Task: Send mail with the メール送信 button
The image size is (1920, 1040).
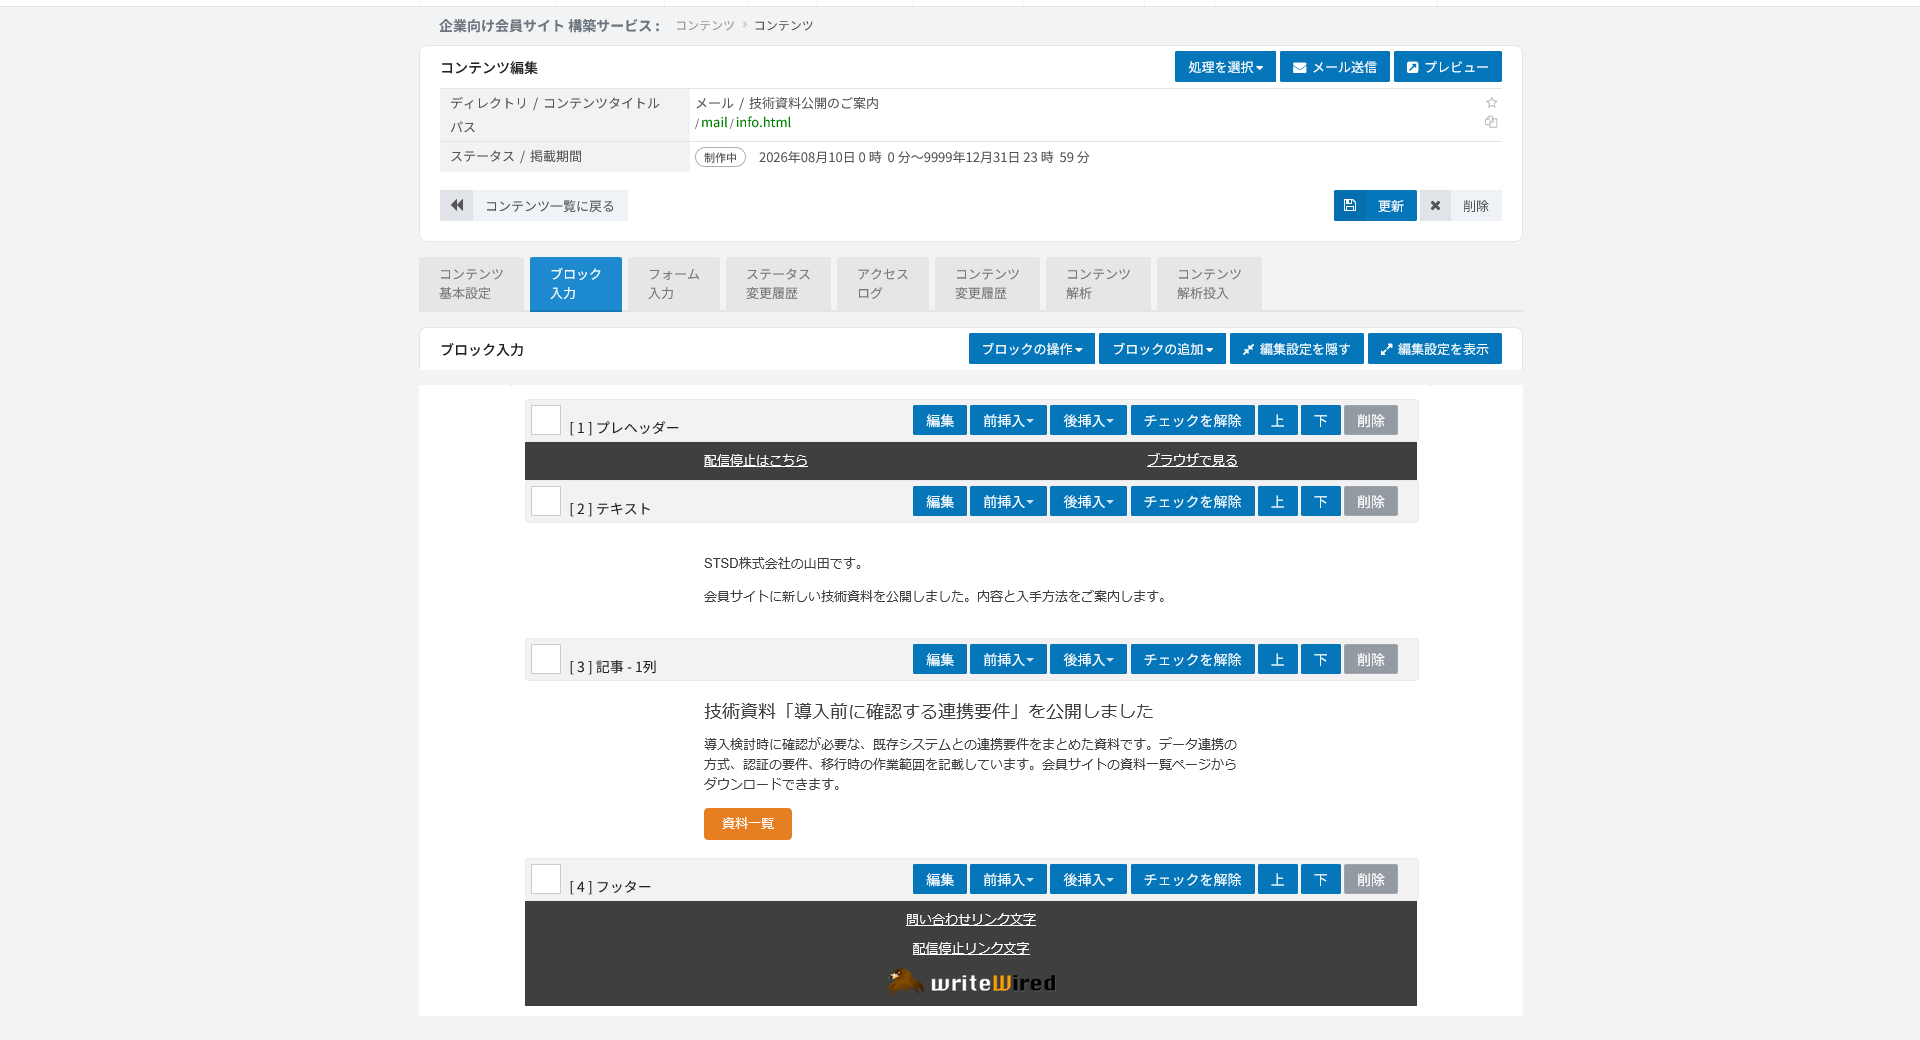Action: (x=1334, y=67)
